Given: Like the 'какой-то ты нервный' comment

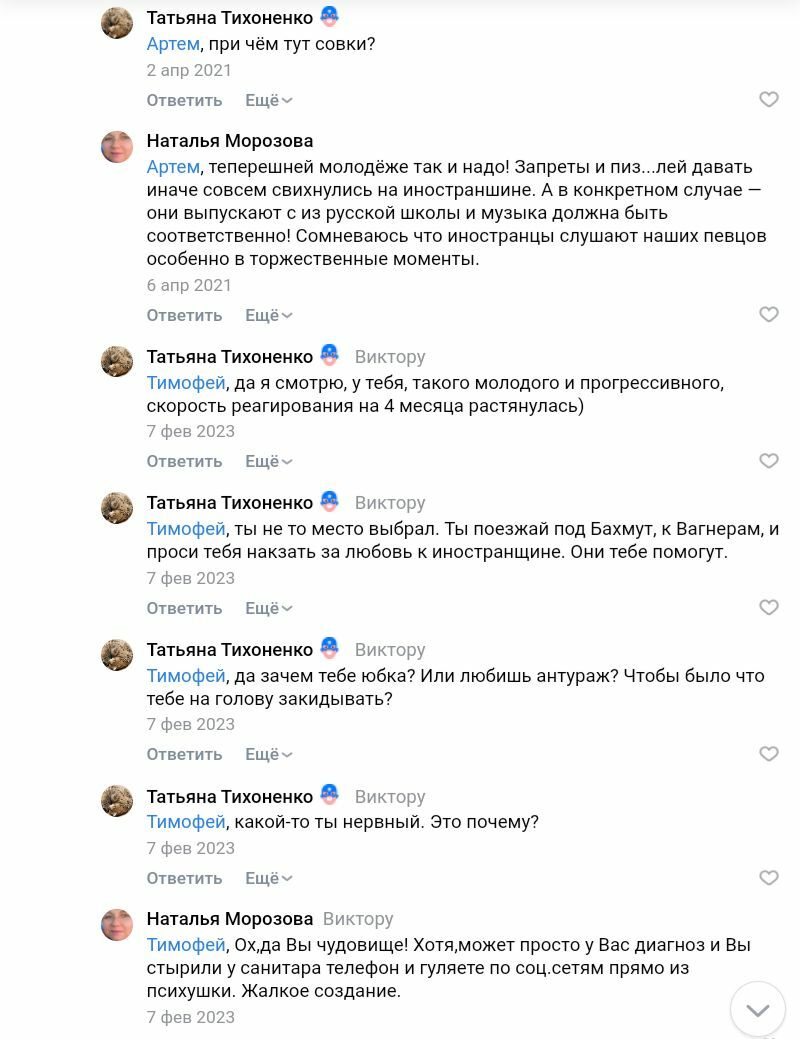Looking at the screenshot, I should coord(768,878).
